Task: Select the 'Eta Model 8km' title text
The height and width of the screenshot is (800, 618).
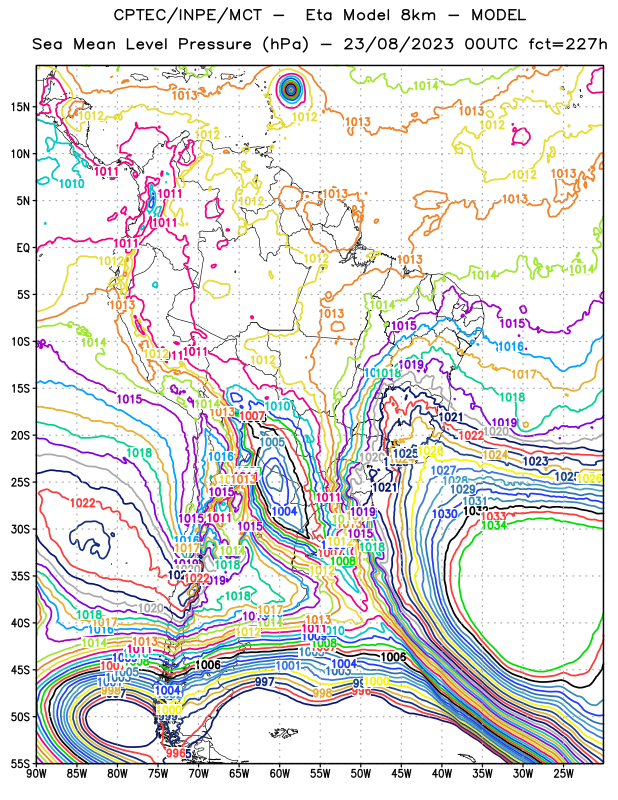Action: [370, 15]
